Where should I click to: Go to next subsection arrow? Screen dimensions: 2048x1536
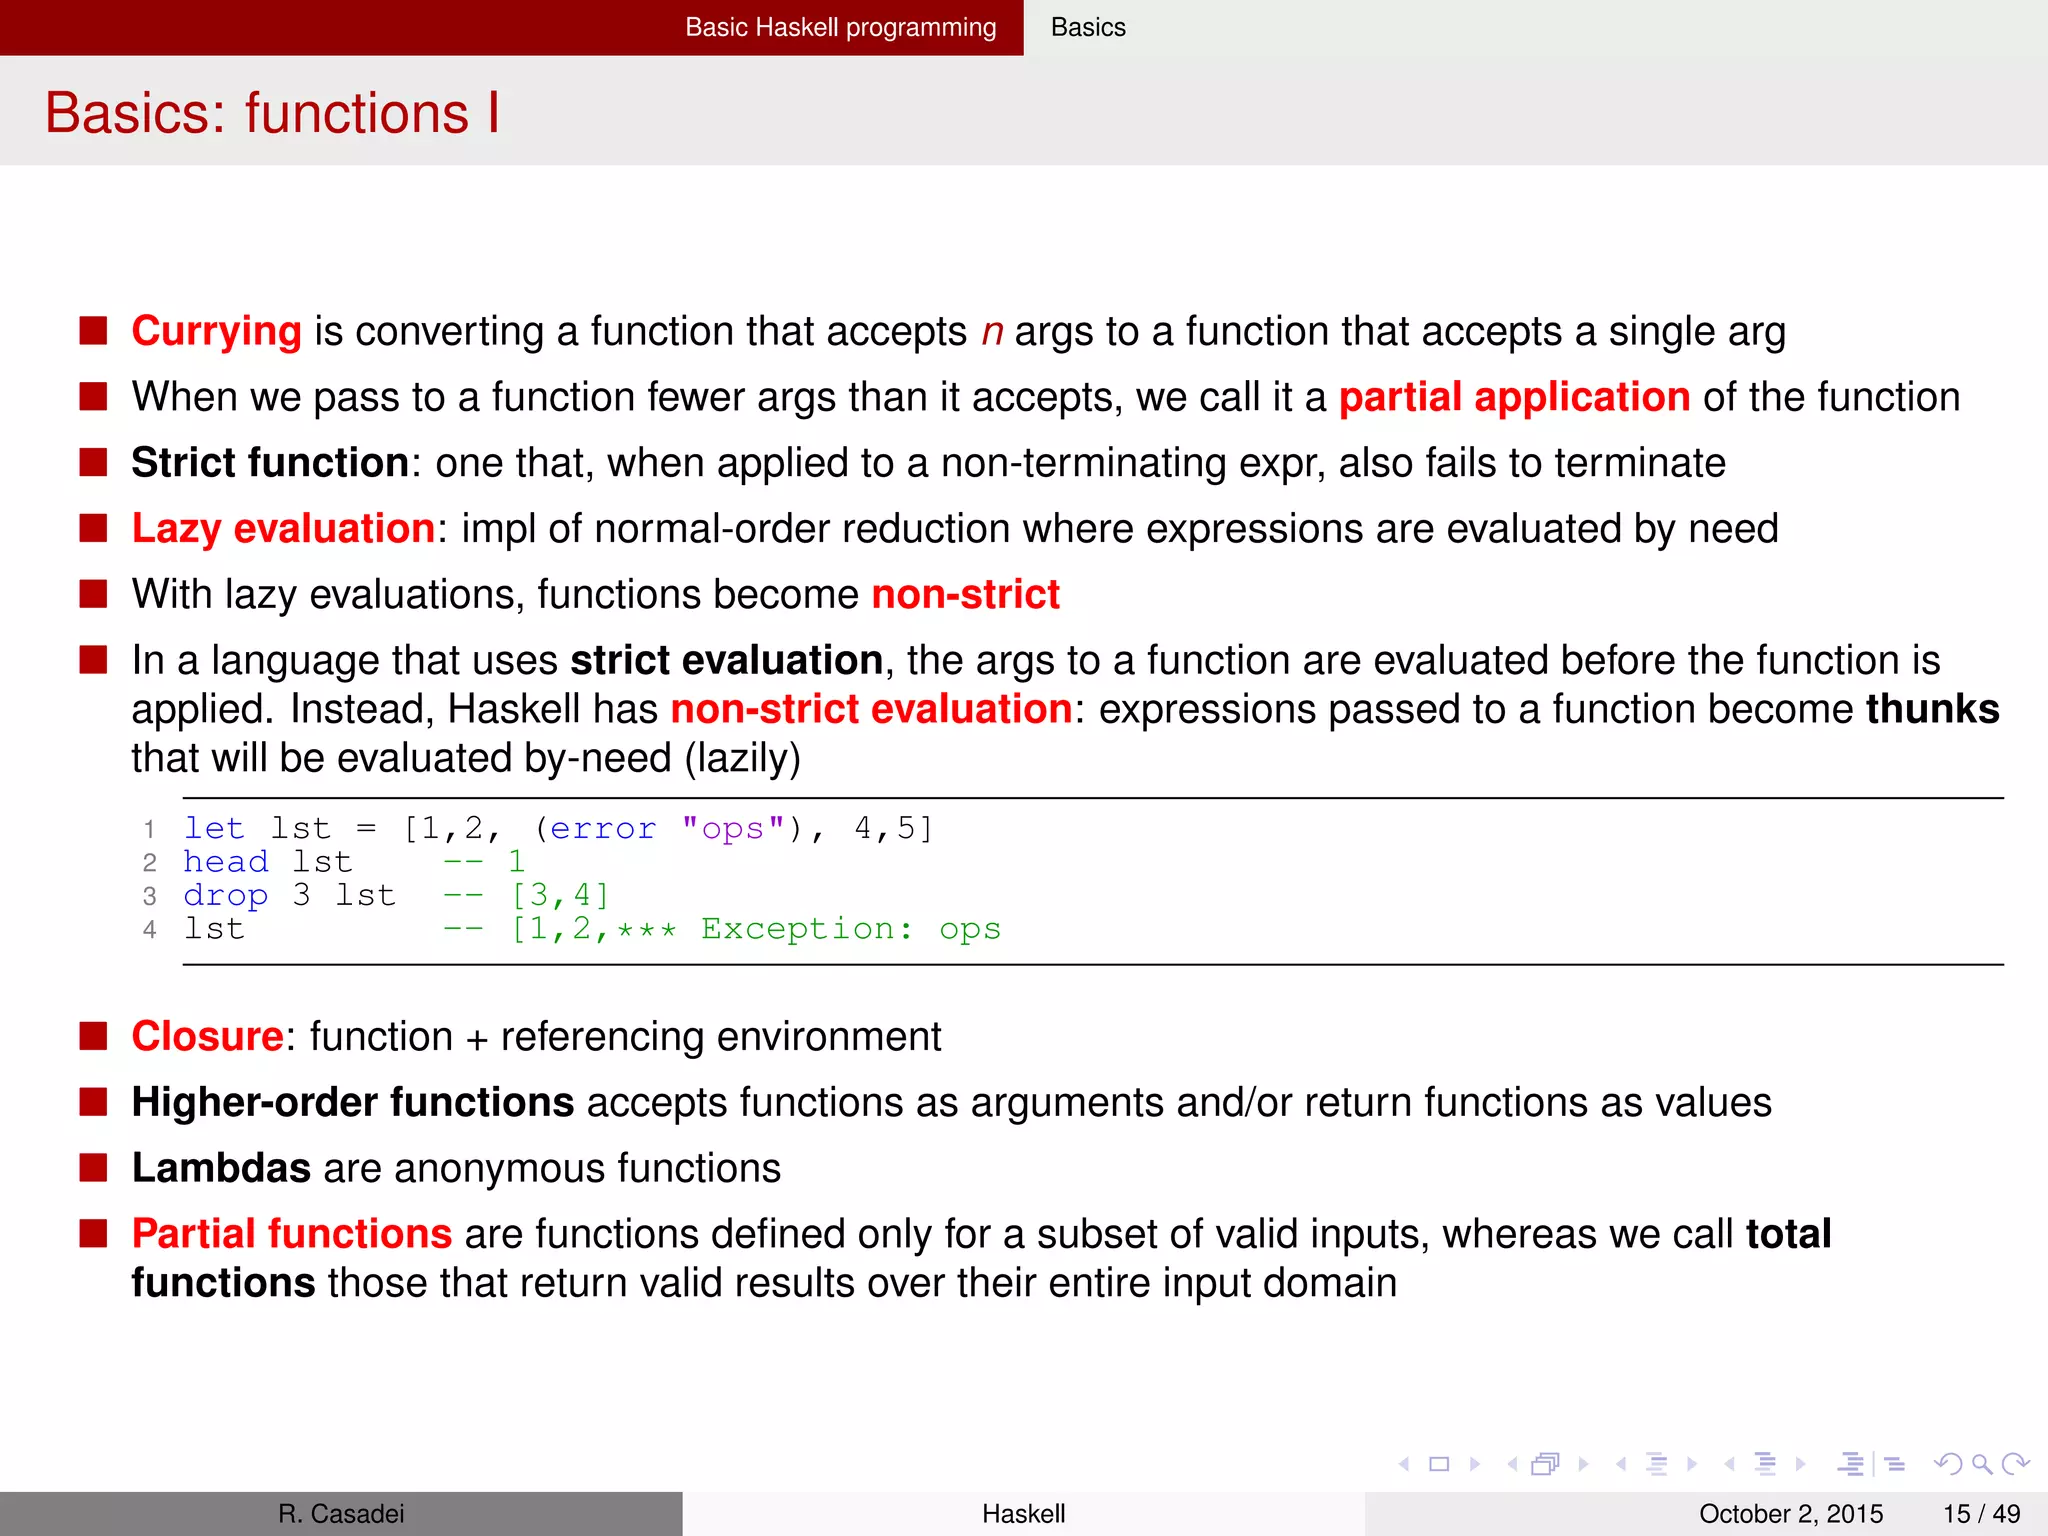point(1692,1464)
